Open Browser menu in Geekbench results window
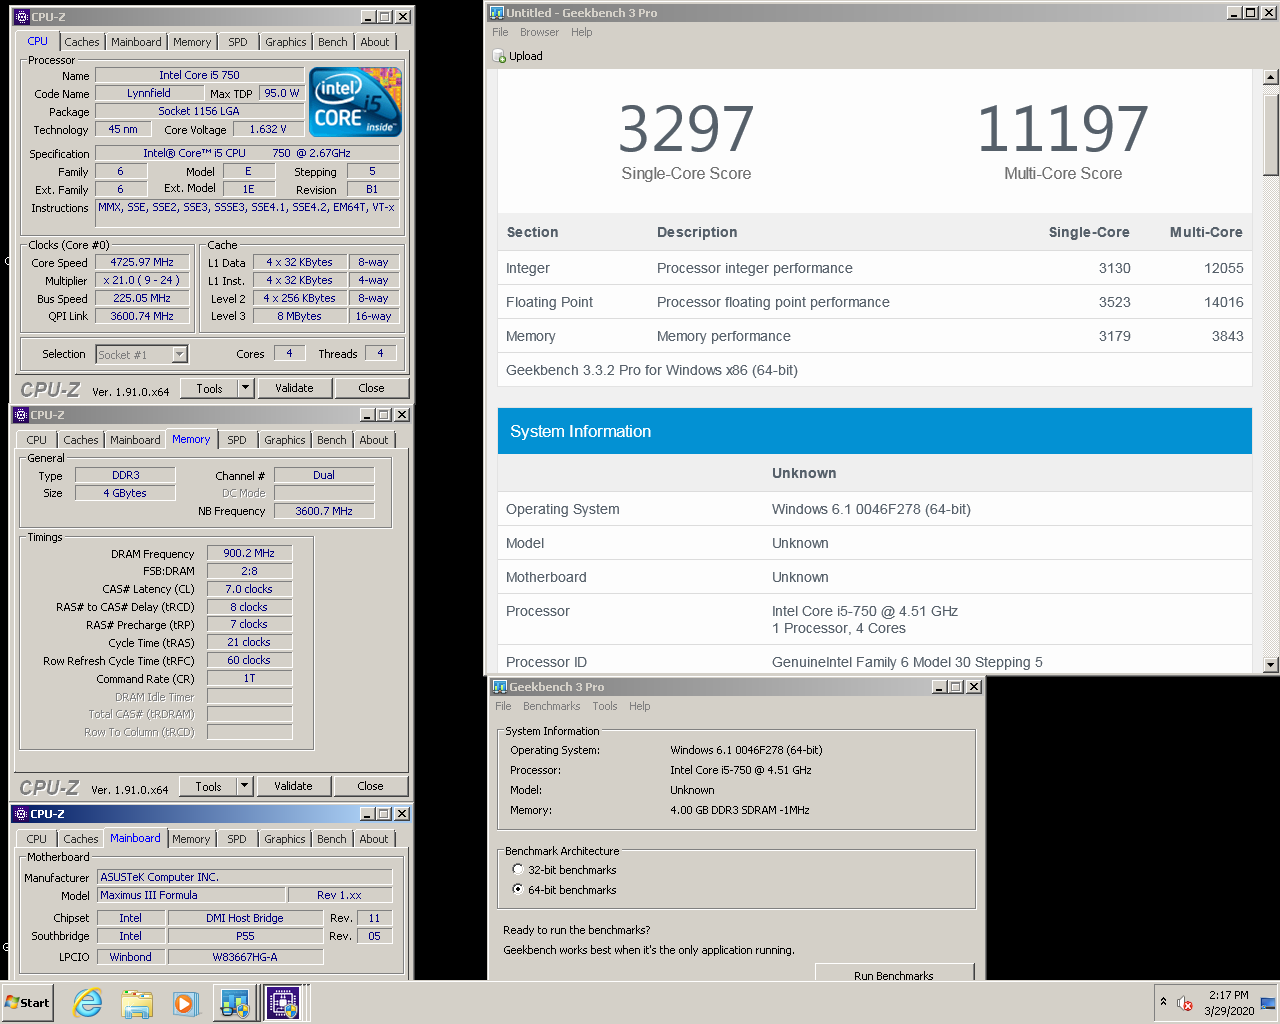This screenshot has height=1024, width=1280. (x=539, y=32)
